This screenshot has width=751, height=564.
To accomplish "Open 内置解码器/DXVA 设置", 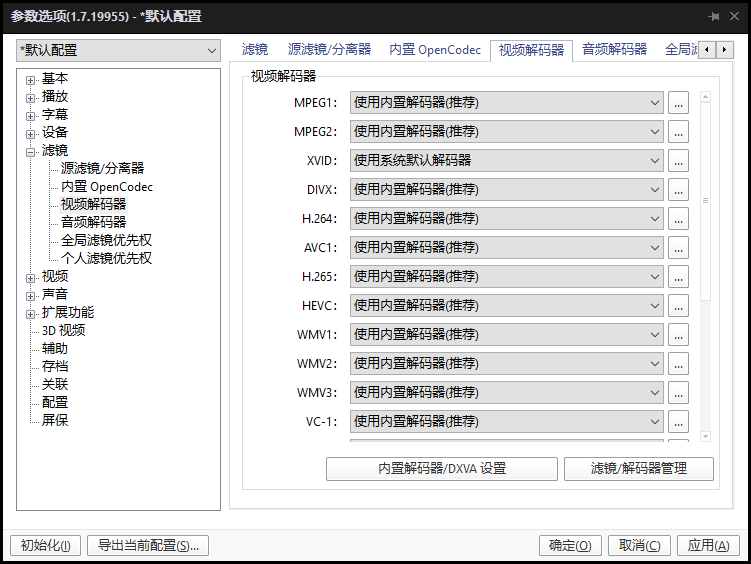I will (x=442, y=468).
